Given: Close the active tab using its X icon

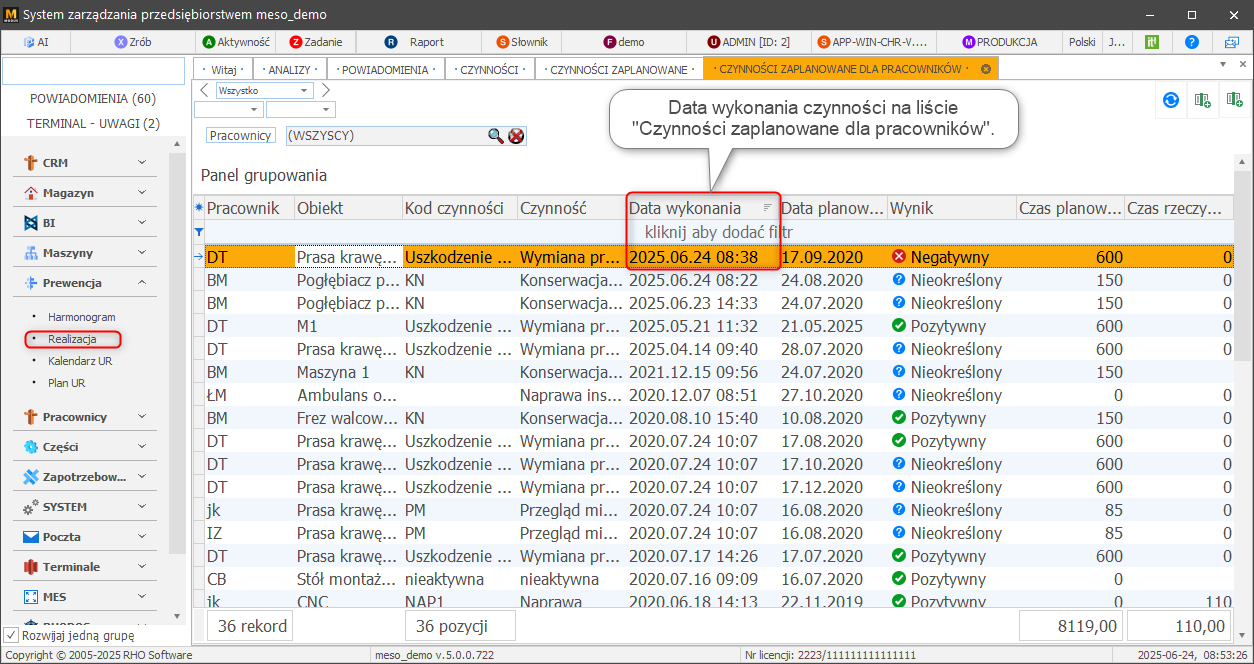Looking at the screenshot, I should [986, 69].
